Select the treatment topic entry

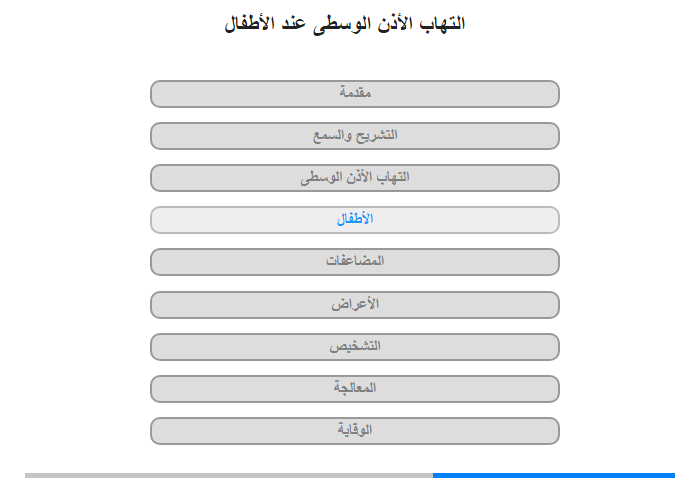click(x=354, y=388)
